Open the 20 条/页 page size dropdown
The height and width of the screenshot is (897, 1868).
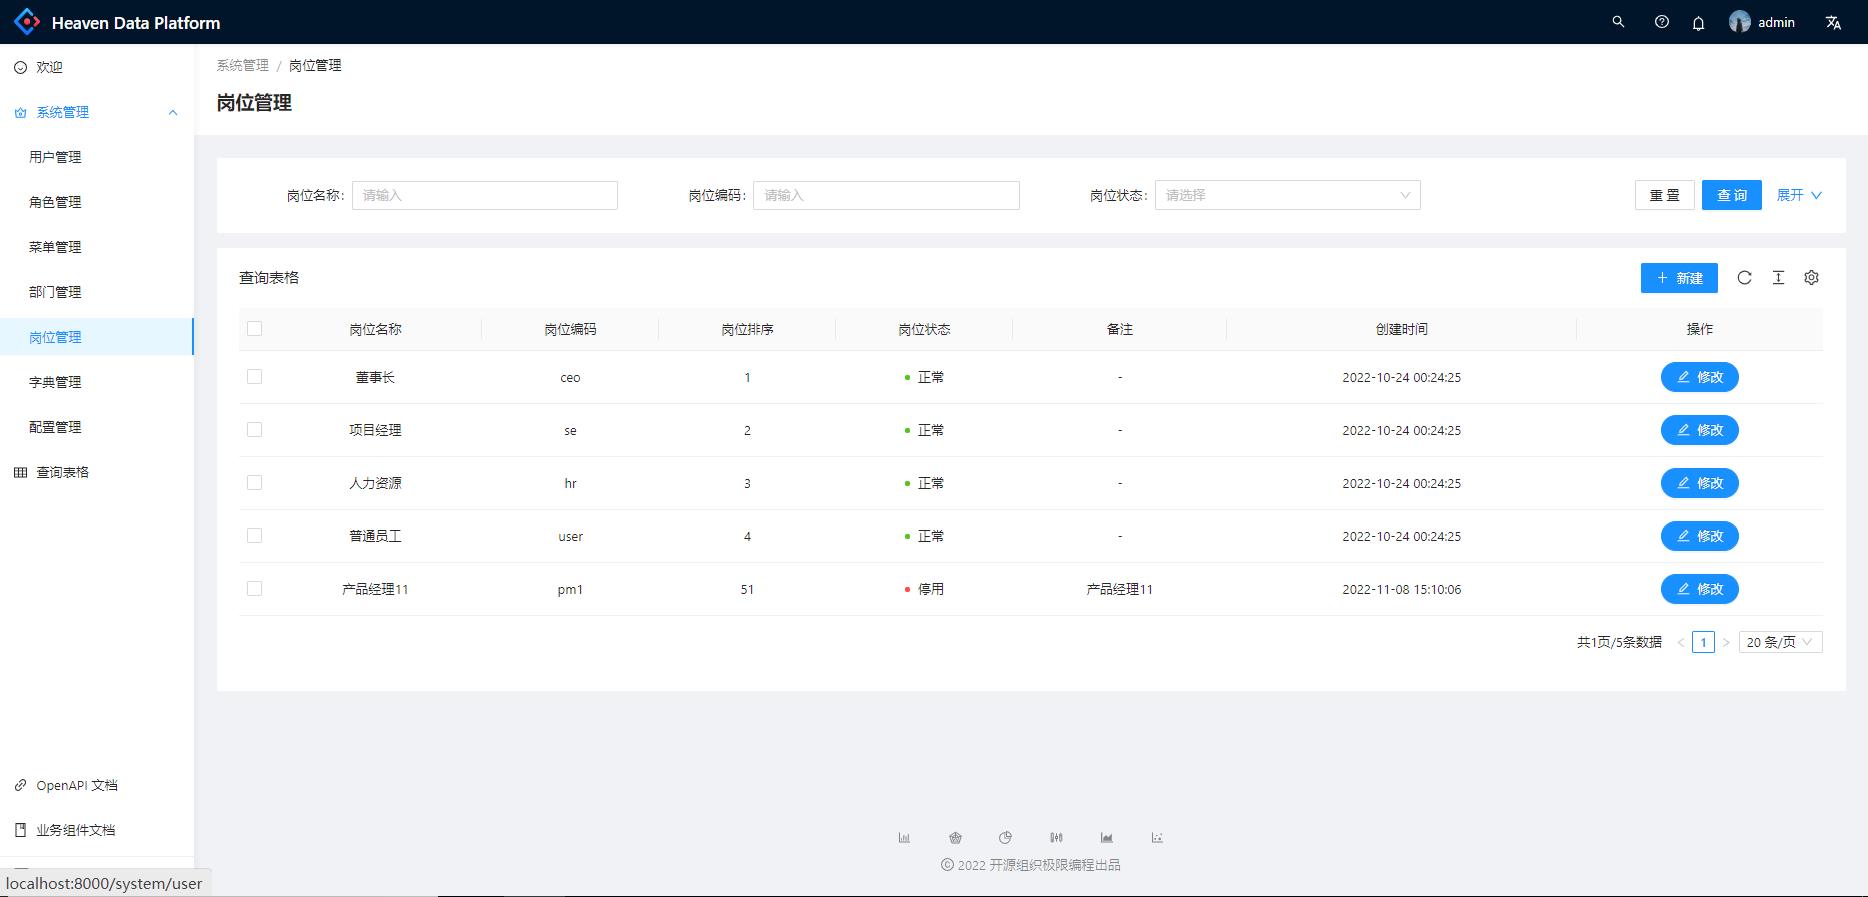(1781, 642)
